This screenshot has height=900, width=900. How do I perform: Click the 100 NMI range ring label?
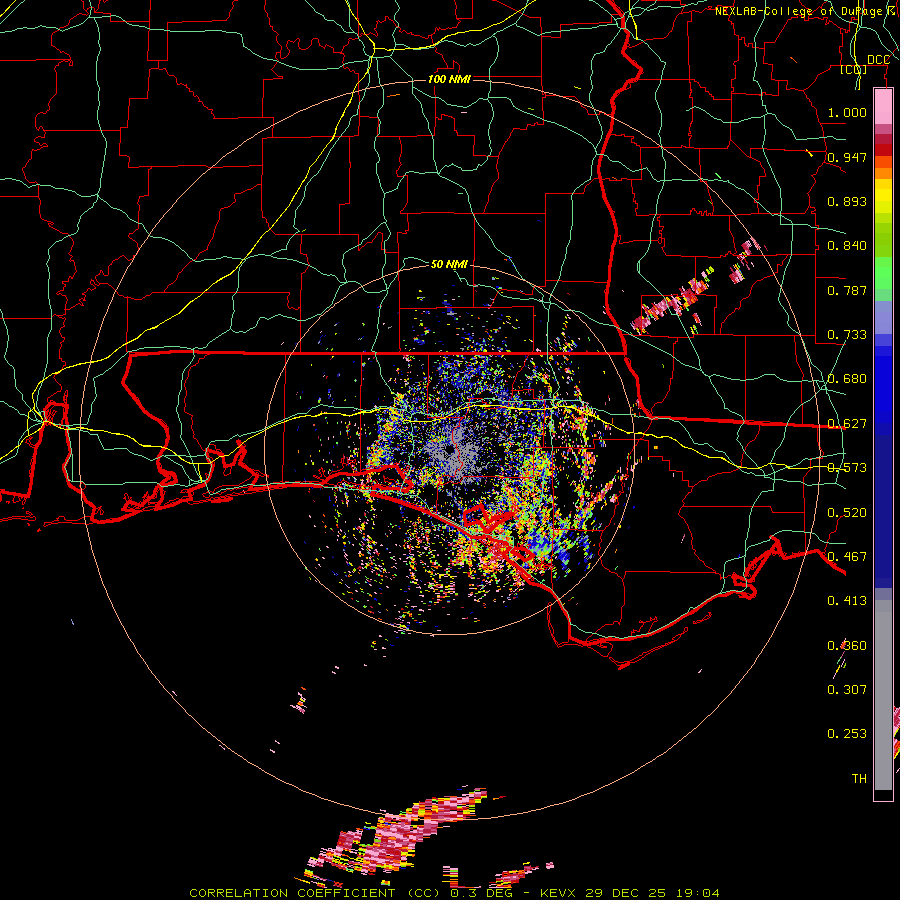(x=449, y=79)
